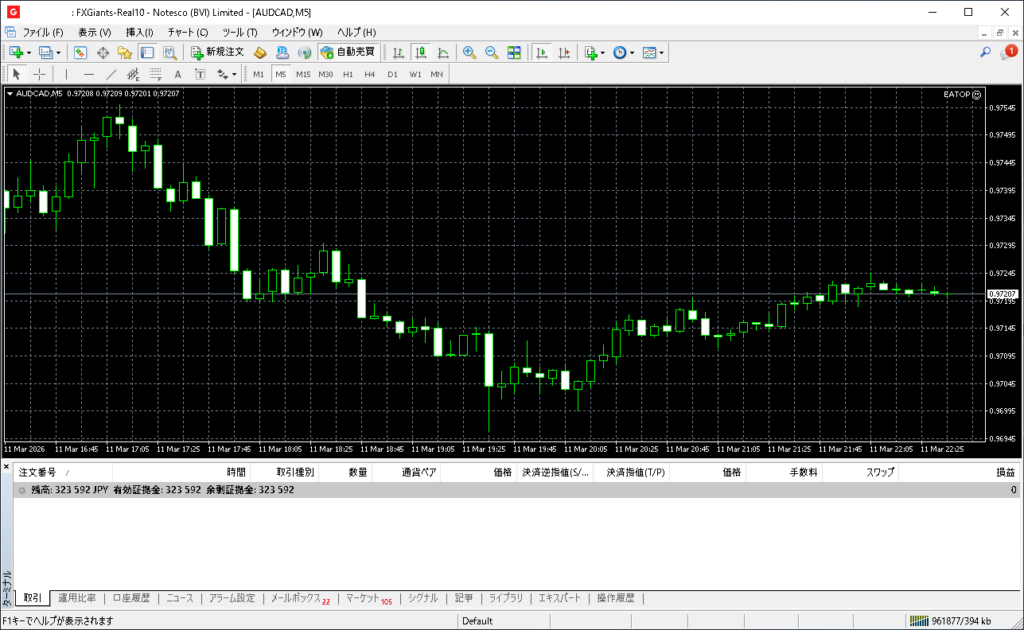
Task: Switch chart to candlestick display
Action: pos(421,52)
